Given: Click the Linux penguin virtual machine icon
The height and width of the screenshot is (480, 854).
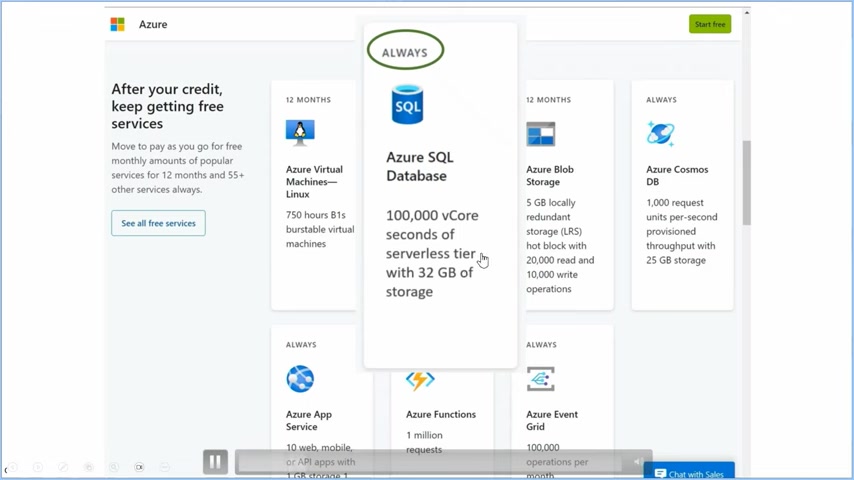Looking at the screenshot, I should (x=300, y=133).
